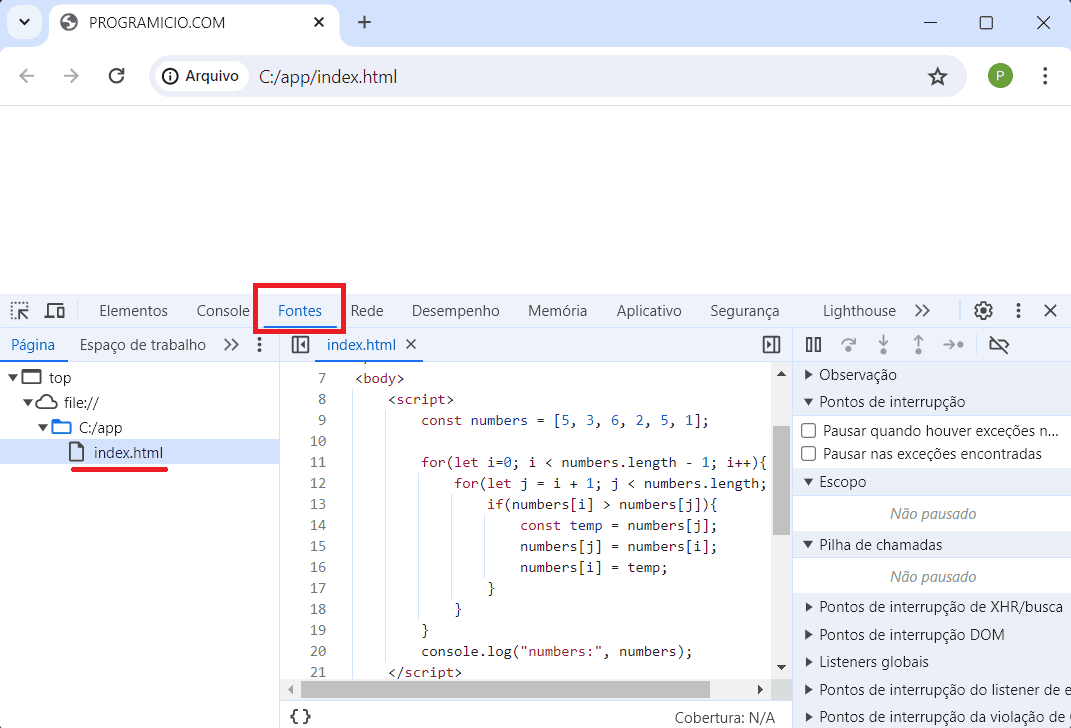The height and width of the screenshot is (728, 1071).
Task: Pretty print the source with braces icon
Action: pyautogui.click(x=301, y=716)
